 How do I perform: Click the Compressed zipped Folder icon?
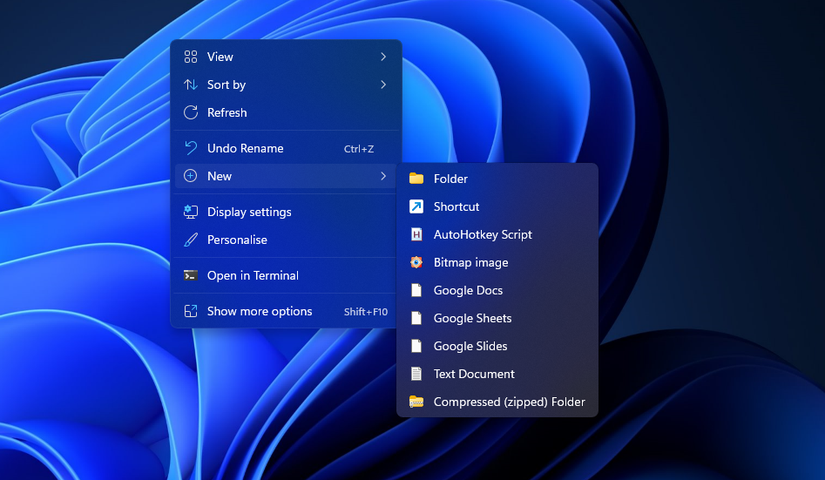tap(416, 402)
